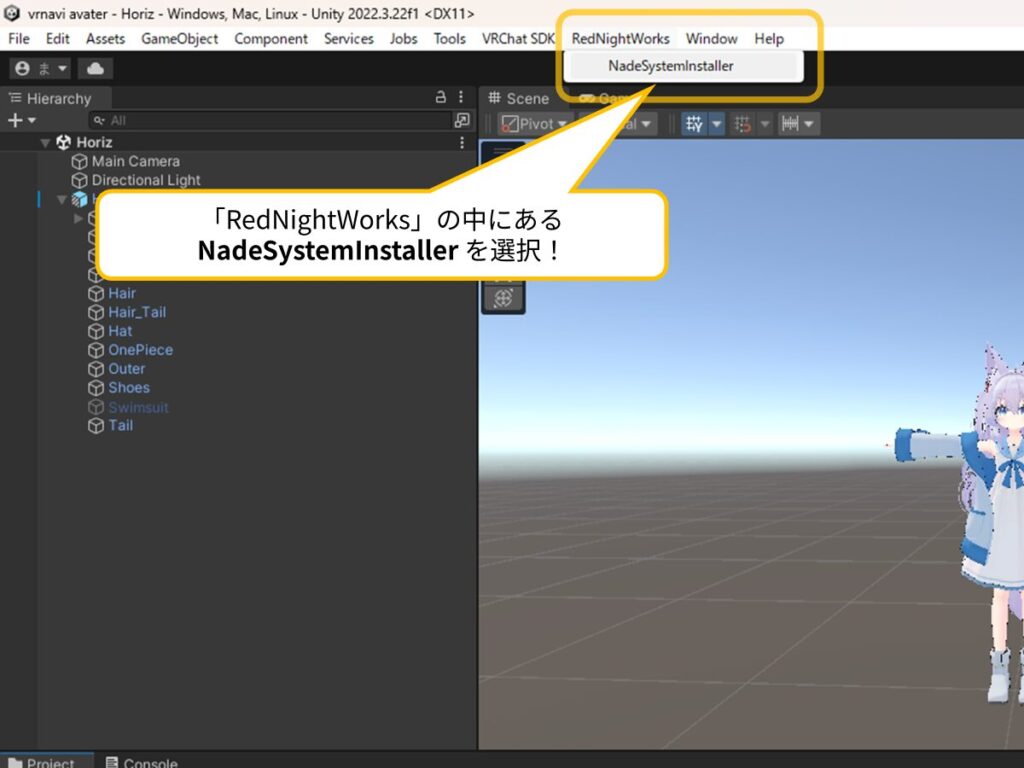Open the grid visibility settings dropdown arrow
The height and width of the screenshot is (768, 1024).
click(x=716, y=124)
